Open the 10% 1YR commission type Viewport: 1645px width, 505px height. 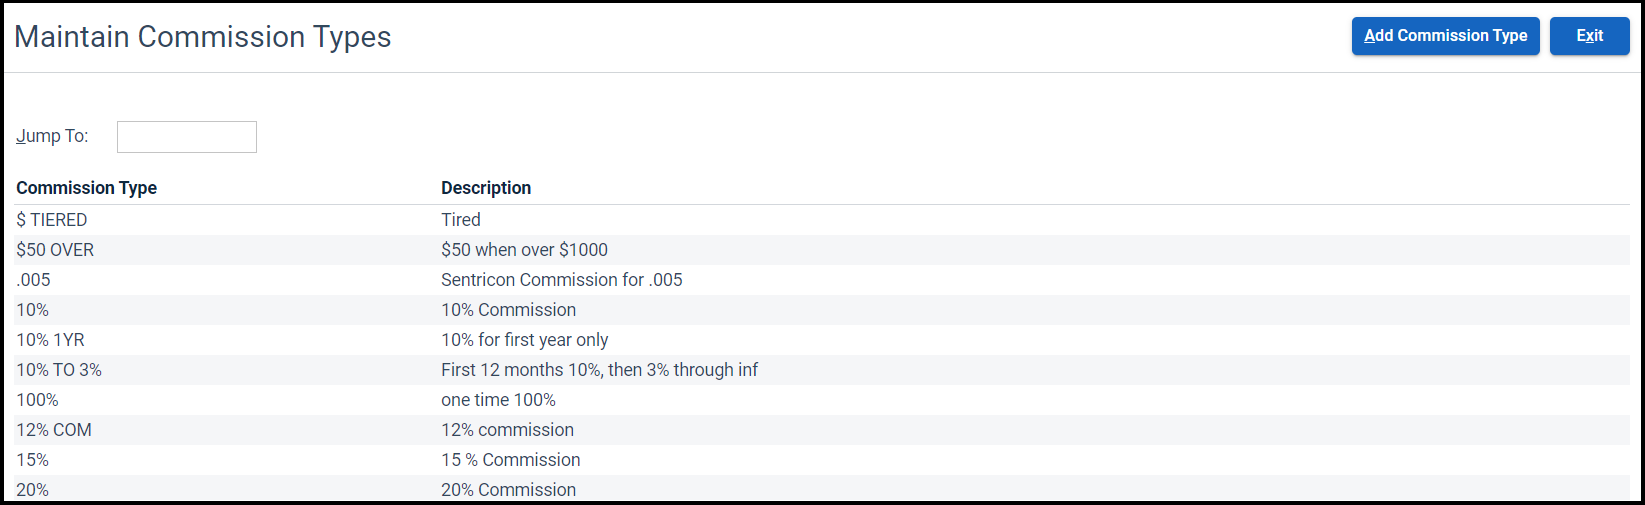click(x=50, y=340)
